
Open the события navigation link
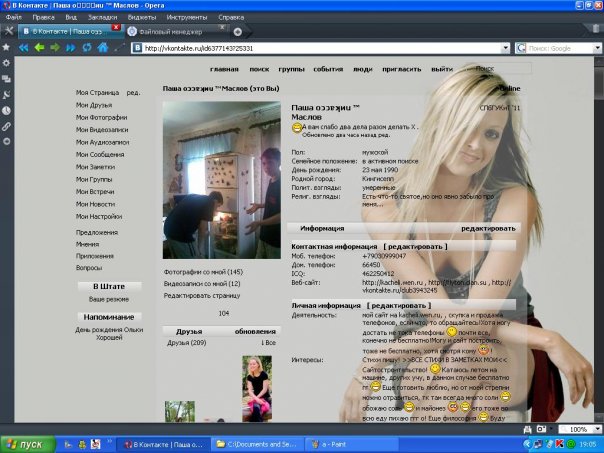[328, 69]
